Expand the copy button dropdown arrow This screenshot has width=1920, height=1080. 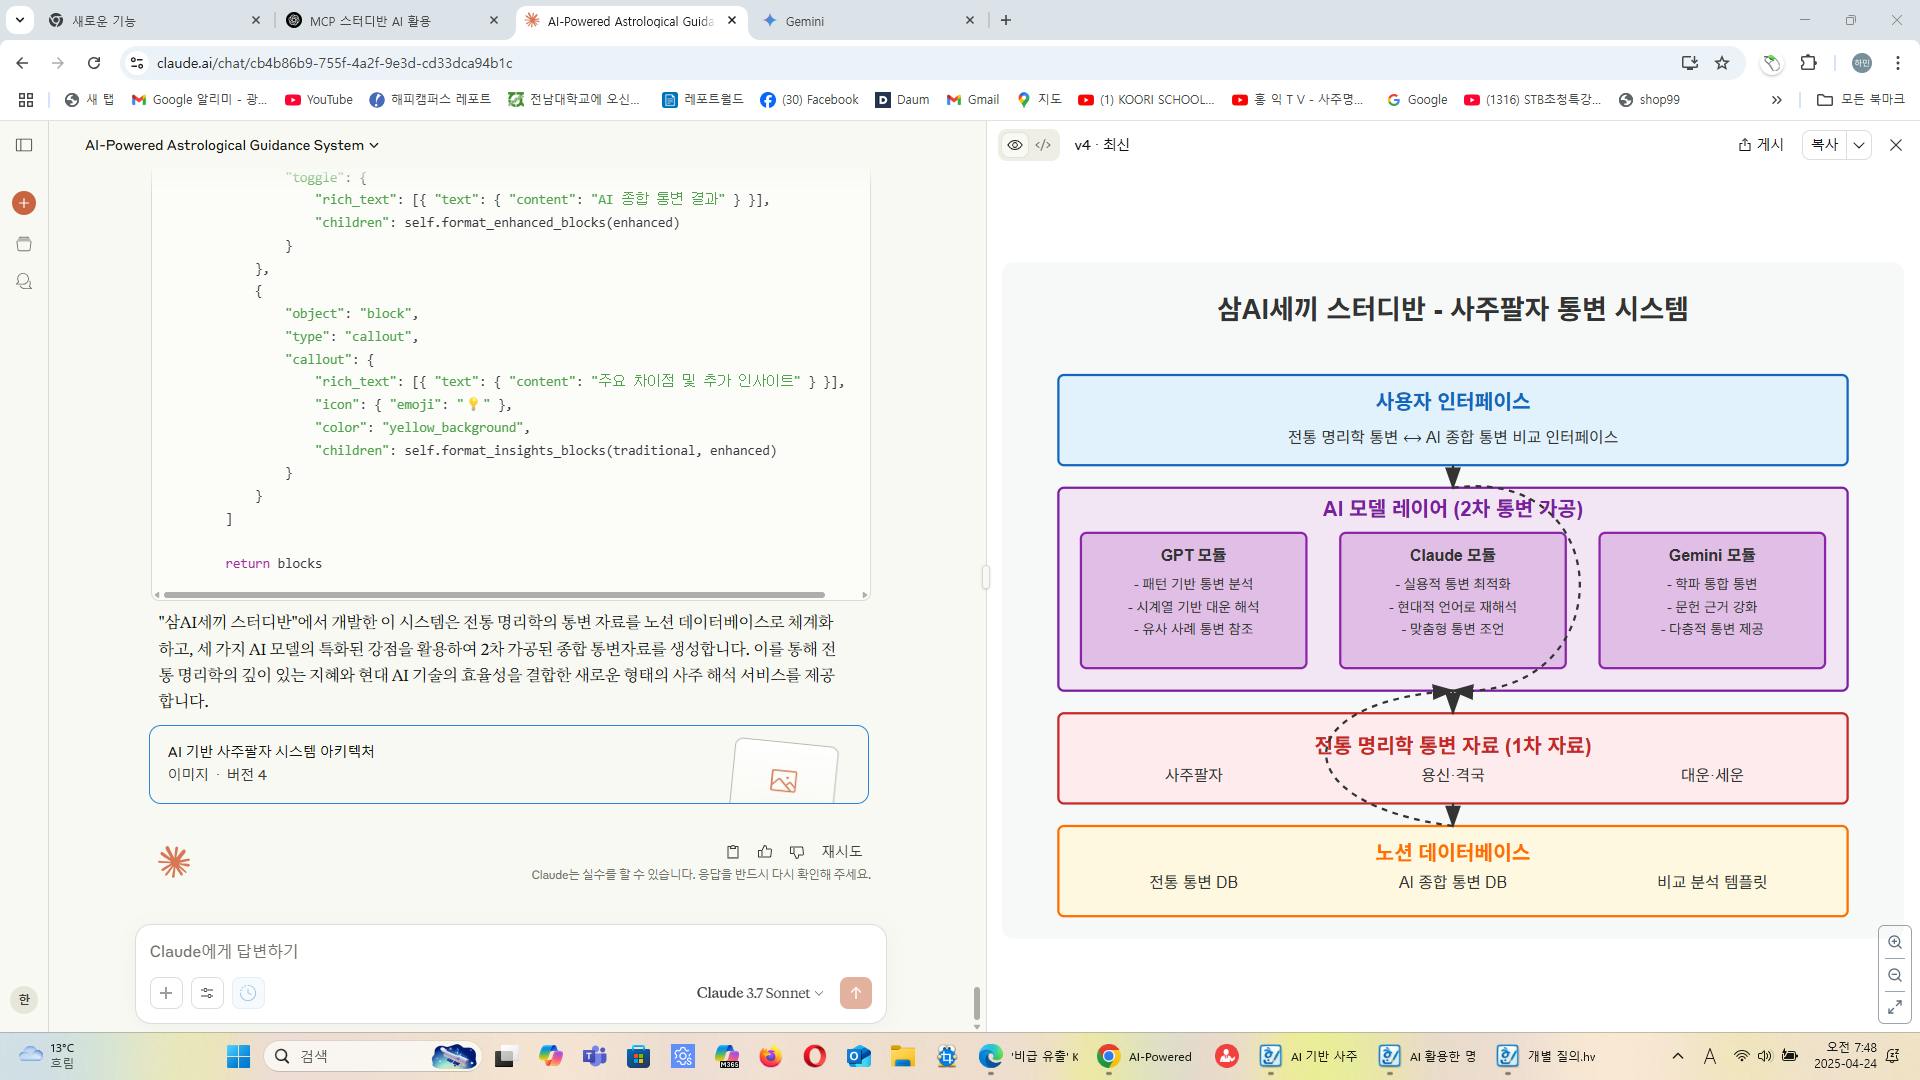coord(1859,145)
